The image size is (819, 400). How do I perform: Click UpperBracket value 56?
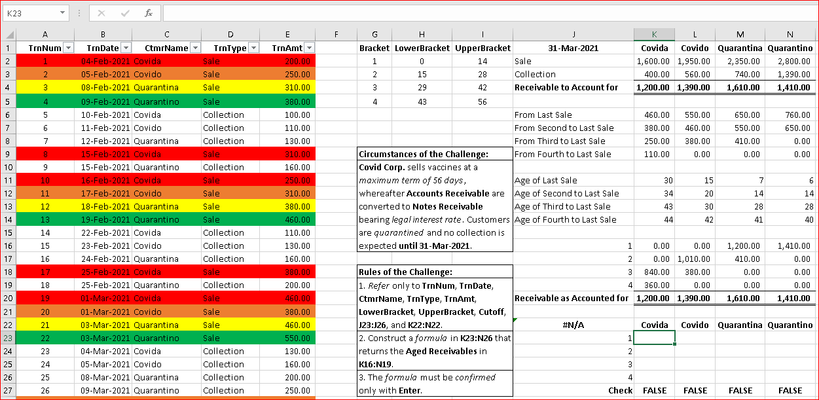(483, 102)
